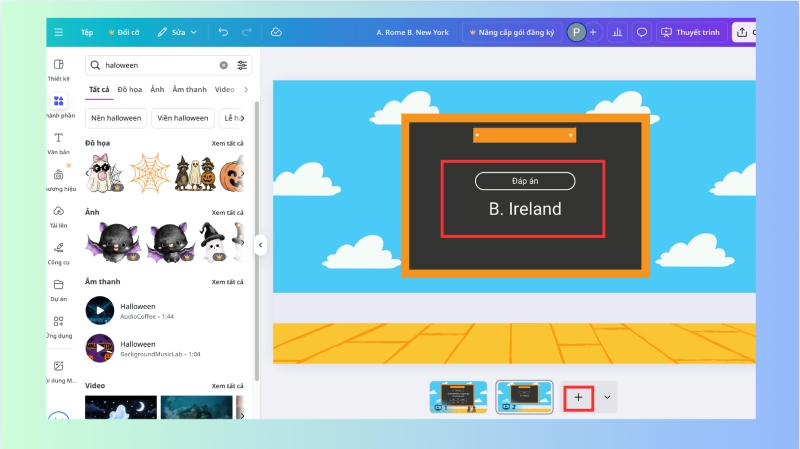
Task: Switch to the Âm thanh tab
Action: (x=189, y=89)
